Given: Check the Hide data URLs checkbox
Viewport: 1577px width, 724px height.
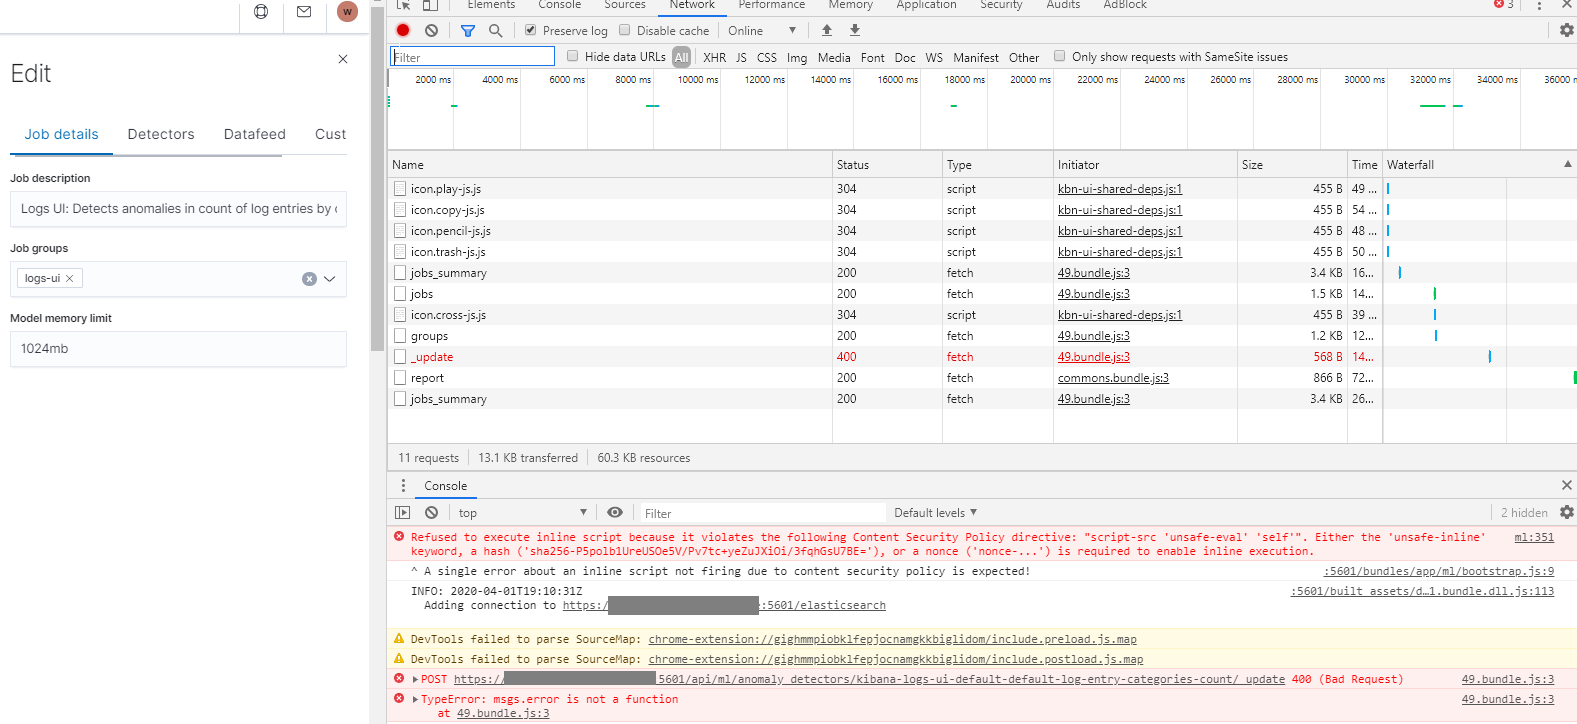Looking at the screenshot, I should point(573,56).
